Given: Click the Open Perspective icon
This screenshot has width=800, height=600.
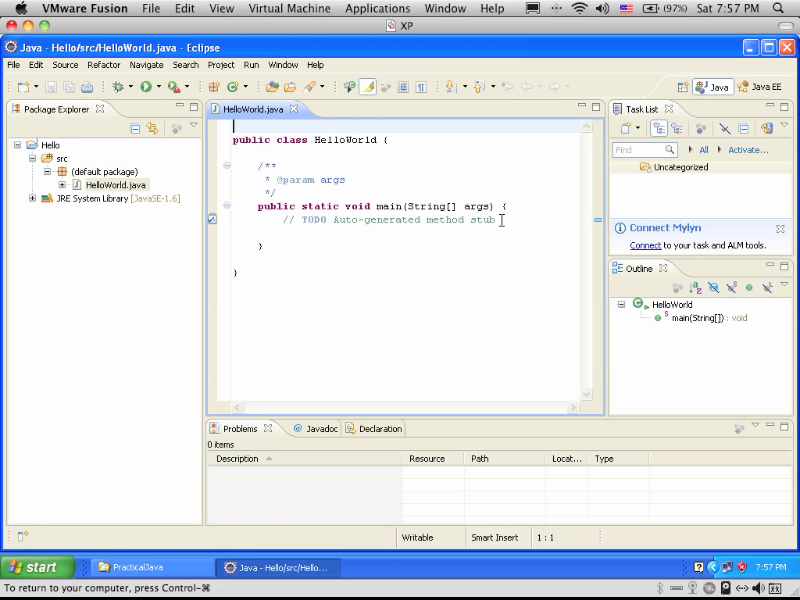Looking at the screenshot, I should [683, 87].
